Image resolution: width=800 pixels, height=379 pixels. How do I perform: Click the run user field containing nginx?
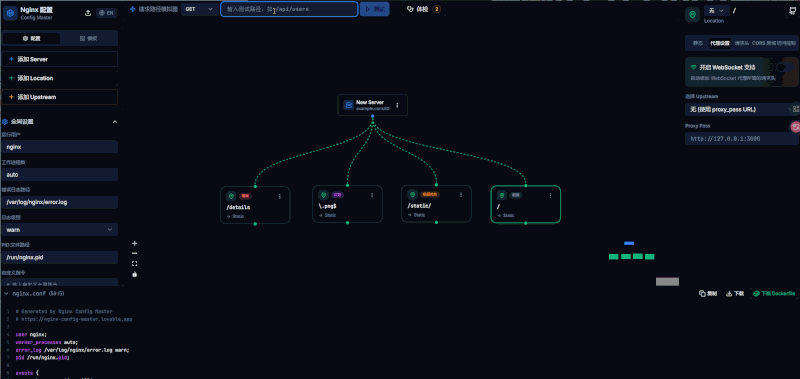(60, 147)
